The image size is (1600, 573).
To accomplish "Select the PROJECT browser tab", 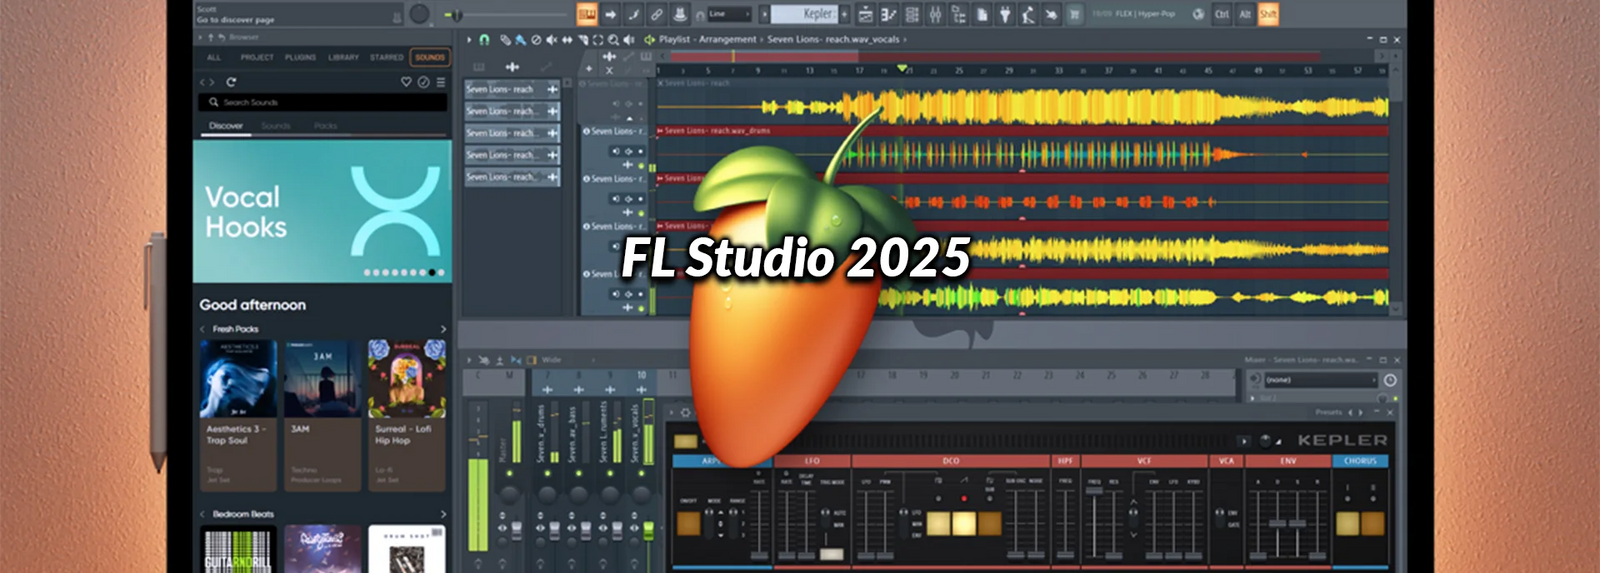I will coord(257,57).
